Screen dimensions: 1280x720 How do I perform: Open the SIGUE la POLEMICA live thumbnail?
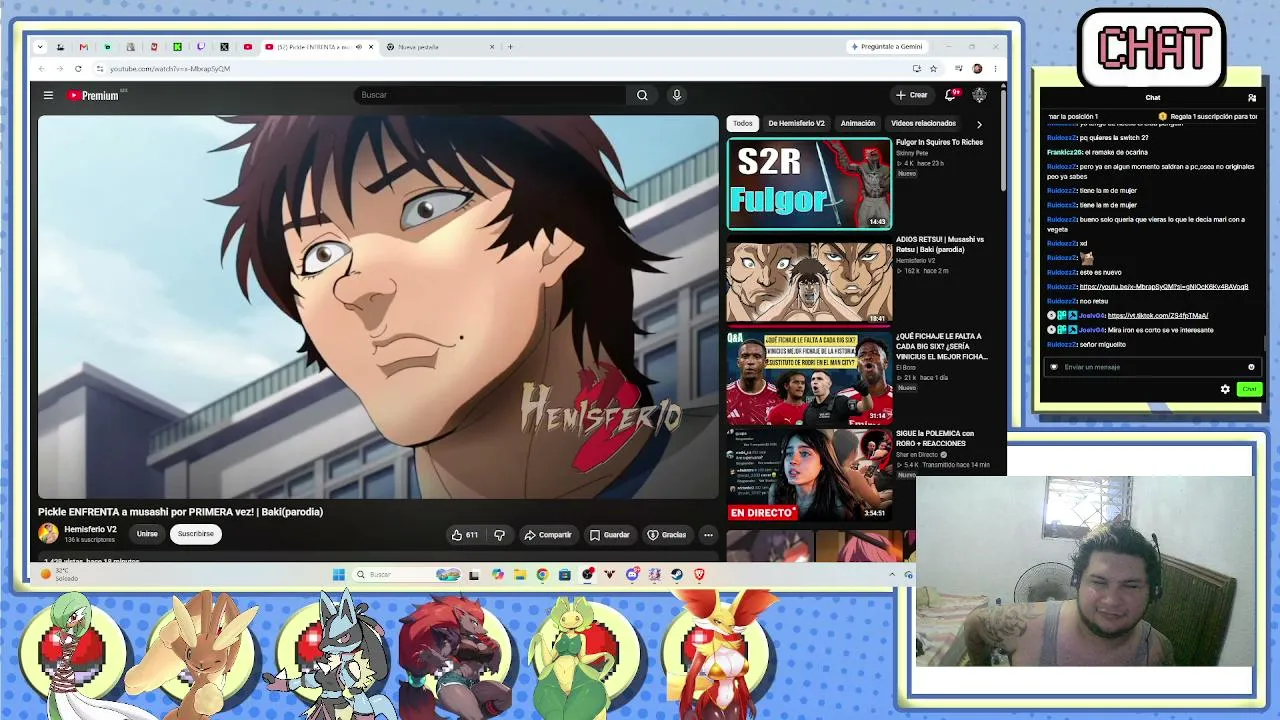(809, 475)
